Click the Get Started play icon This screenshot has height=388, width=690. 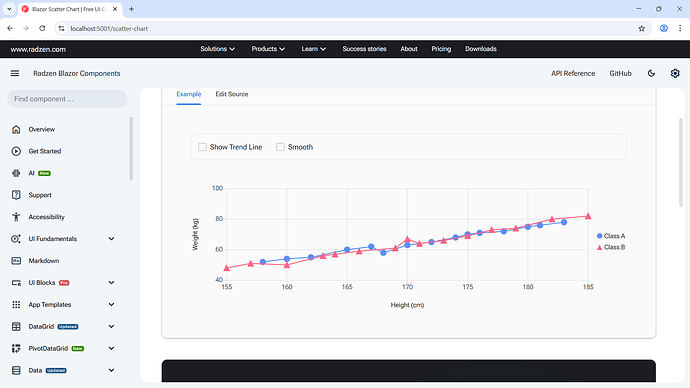(16, 151)
